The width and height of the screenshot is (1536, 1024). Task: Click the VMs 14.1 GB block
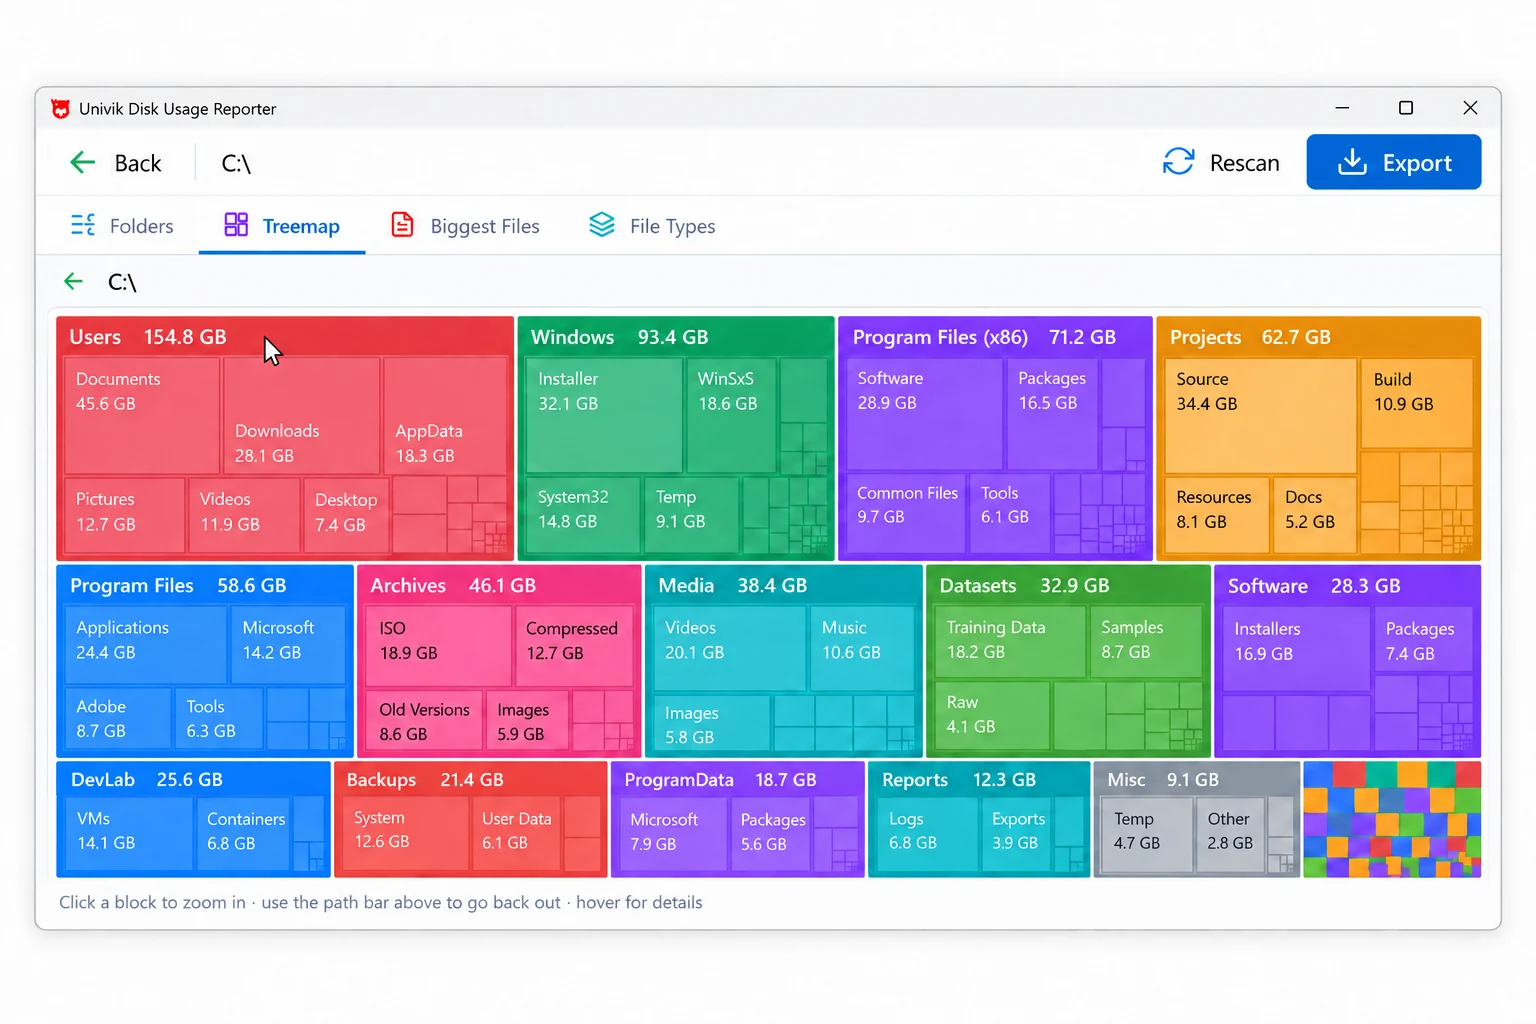[x=129, y=832]
